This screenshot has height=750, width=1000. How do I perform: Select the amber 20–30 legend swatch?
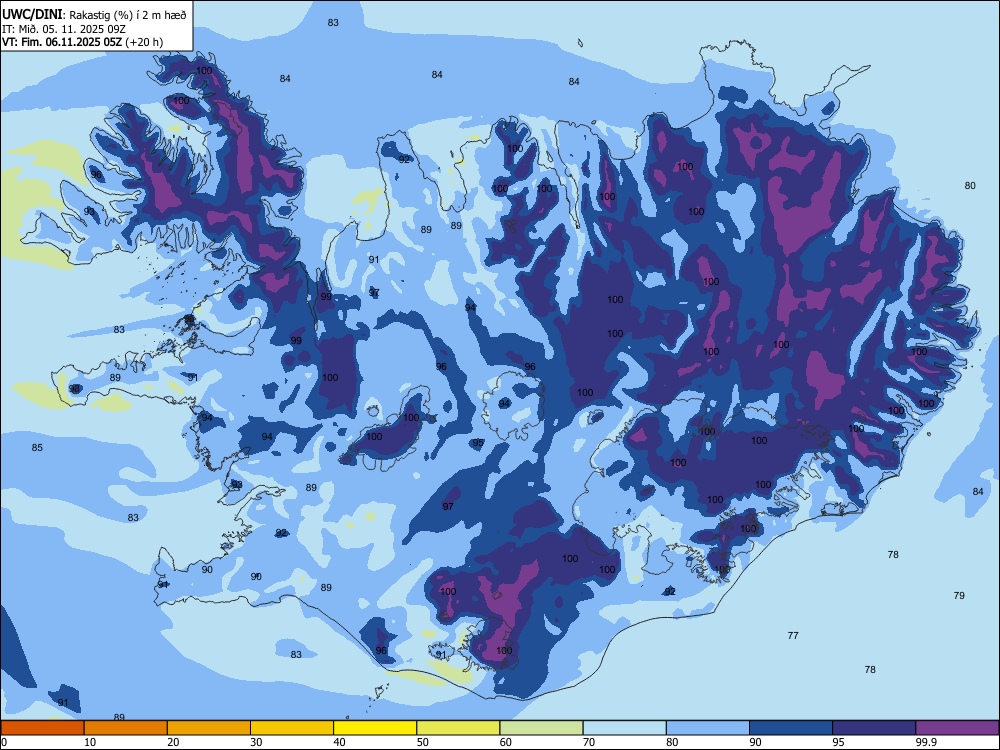click(x=209, y=728)
